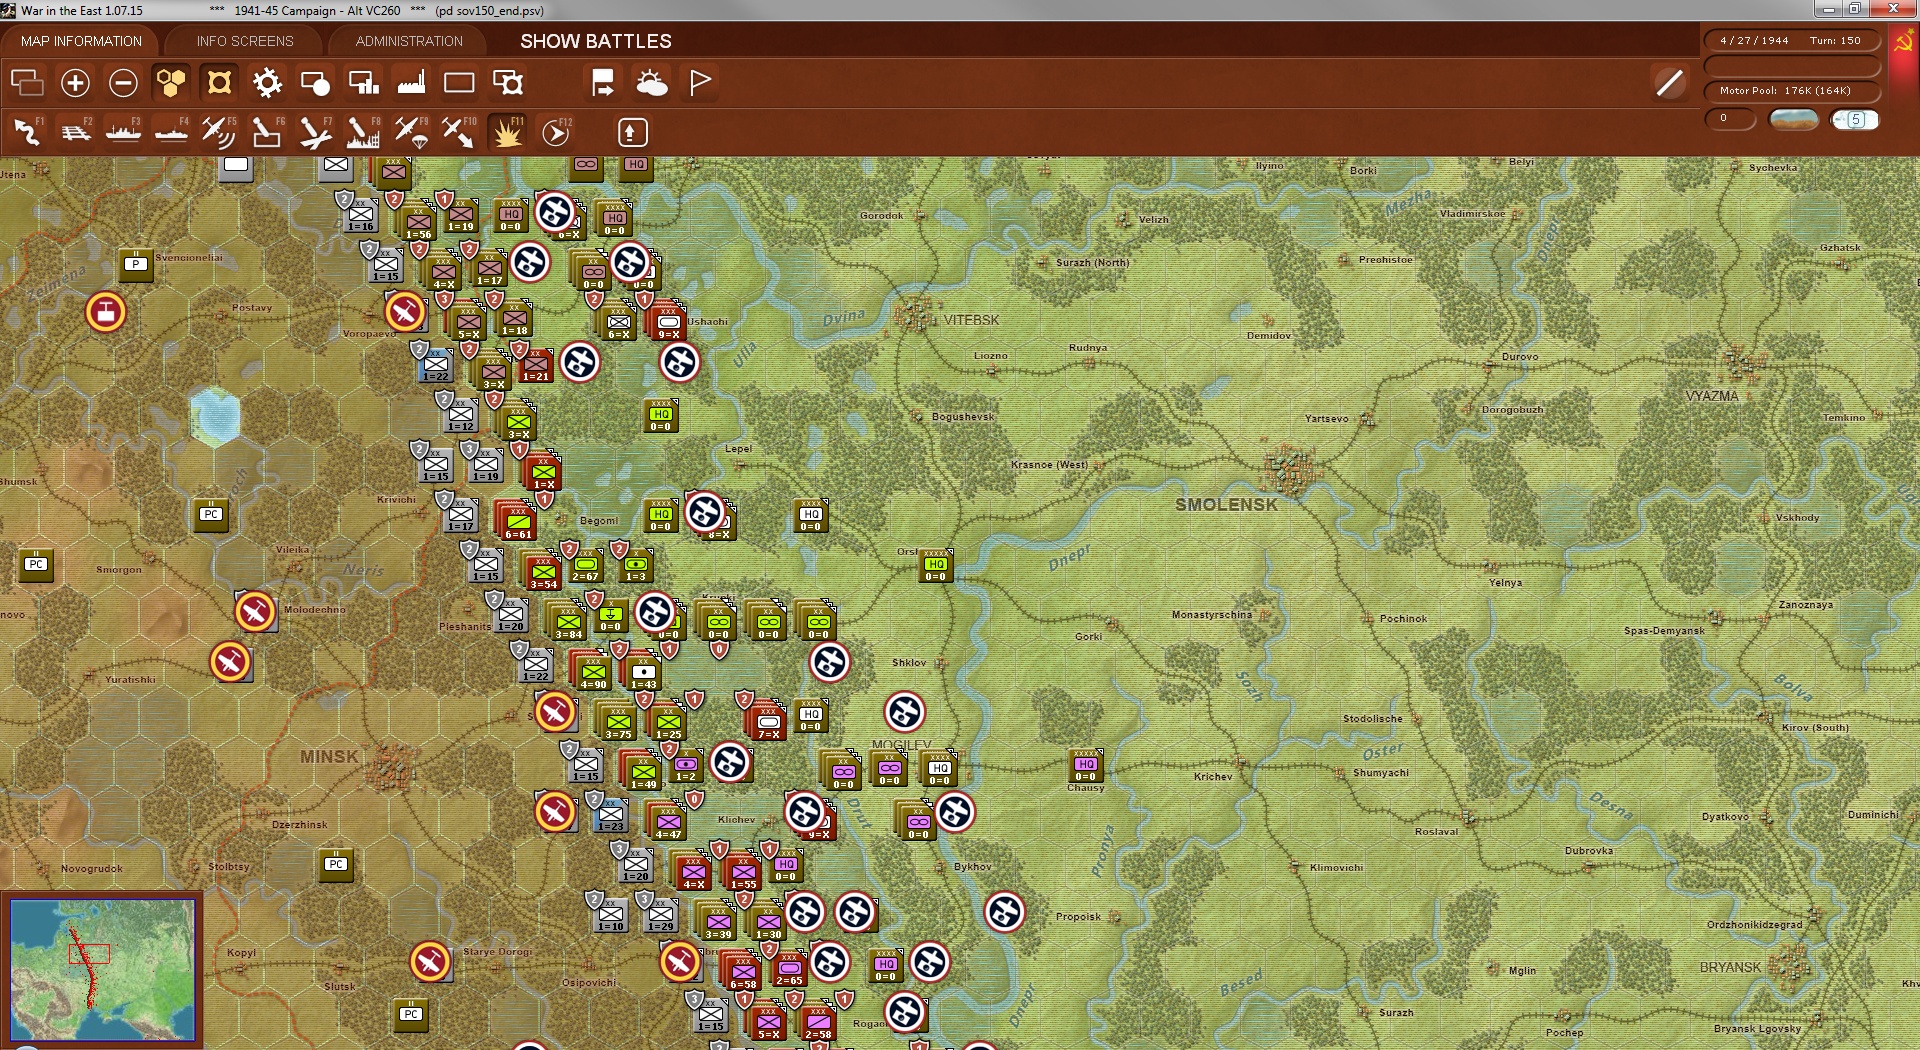Click the VYAZMA city label
The width and height of the screenshot is (1920, 1050).
coord(1712,396)
